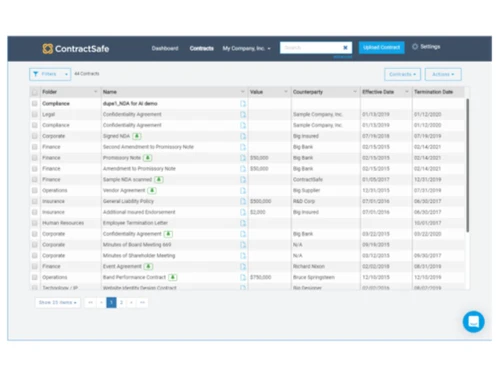
Task: Go to Contracts in top navigation
Action: point(202,48)
